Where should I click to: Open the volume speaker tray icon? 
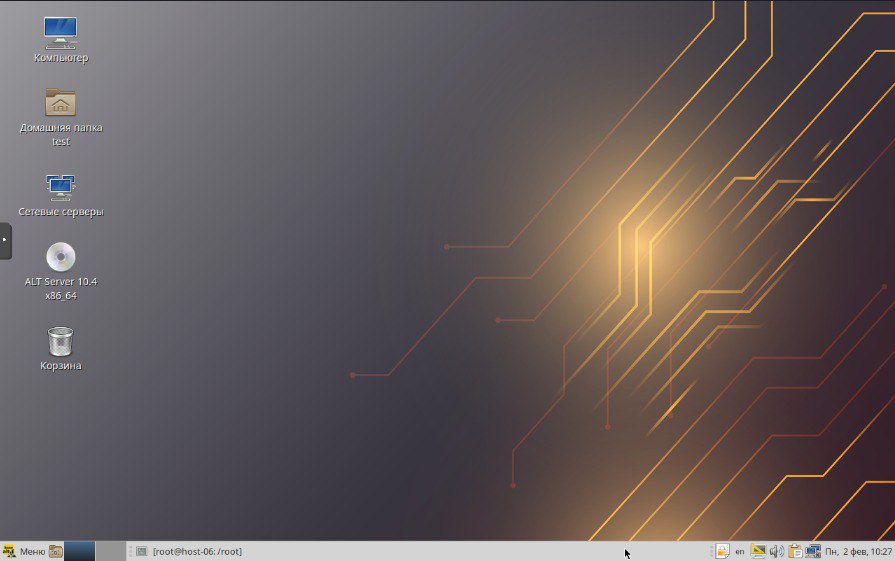(x=776, y=551)
